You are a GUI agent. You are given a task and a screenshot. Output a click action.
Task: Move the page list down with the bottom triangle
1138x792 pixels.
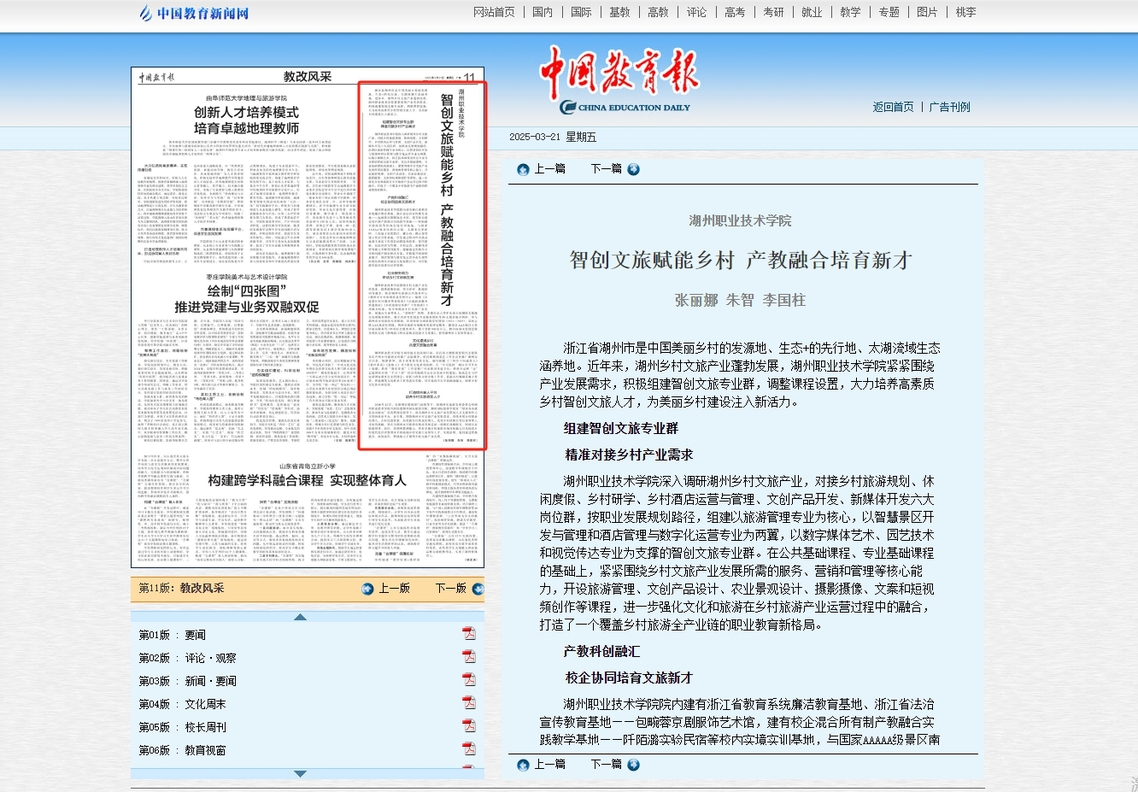click(300, 773)
